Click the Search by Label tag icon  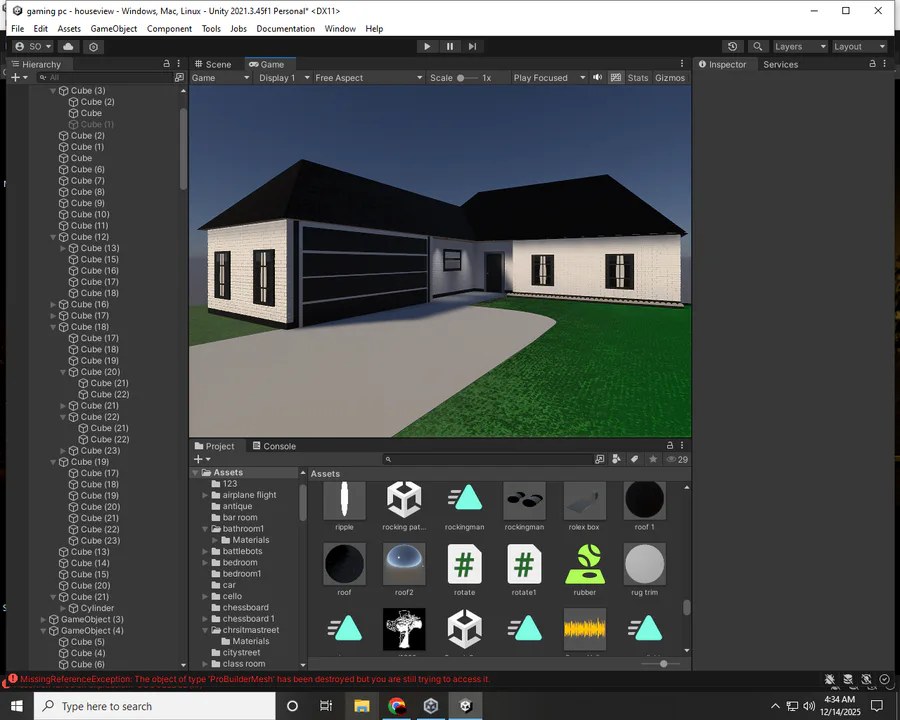634,459
